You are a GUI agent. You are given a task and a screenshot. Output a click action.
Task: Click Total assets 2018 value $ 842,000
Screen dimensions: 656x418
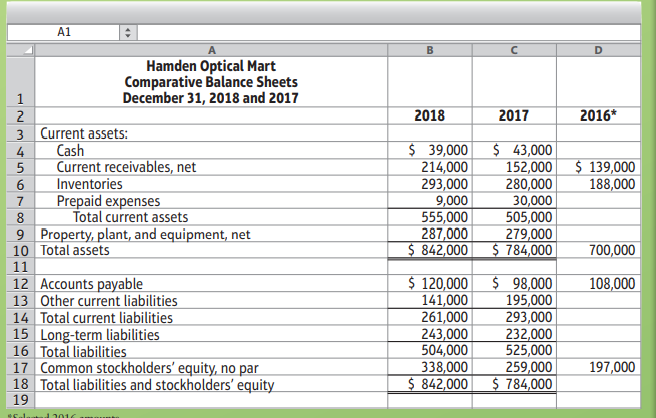tap(430, 250)
